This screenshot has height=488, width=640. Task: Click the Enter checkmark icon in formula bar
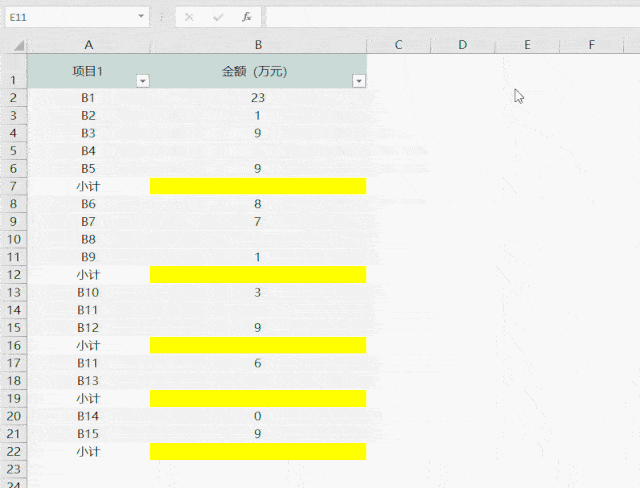click(x=218, y=17)
